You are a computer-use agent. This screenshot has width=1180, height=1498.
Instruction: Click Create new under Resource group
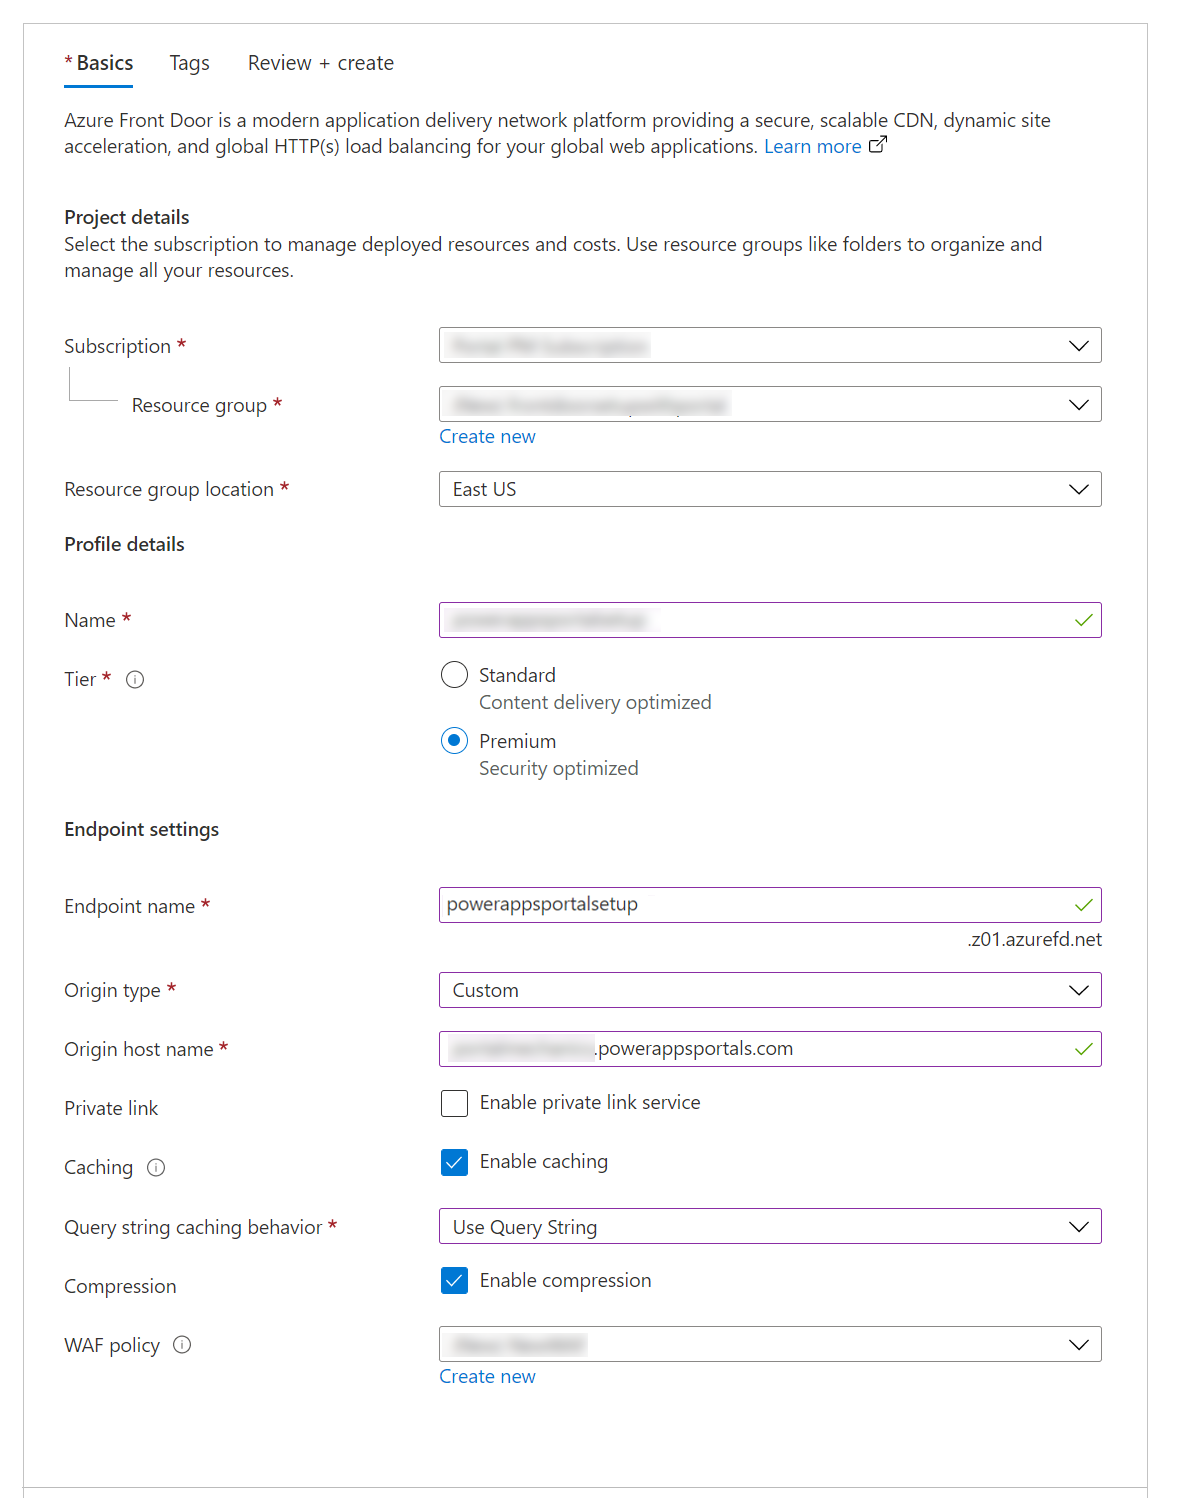[x=487, y=436]
